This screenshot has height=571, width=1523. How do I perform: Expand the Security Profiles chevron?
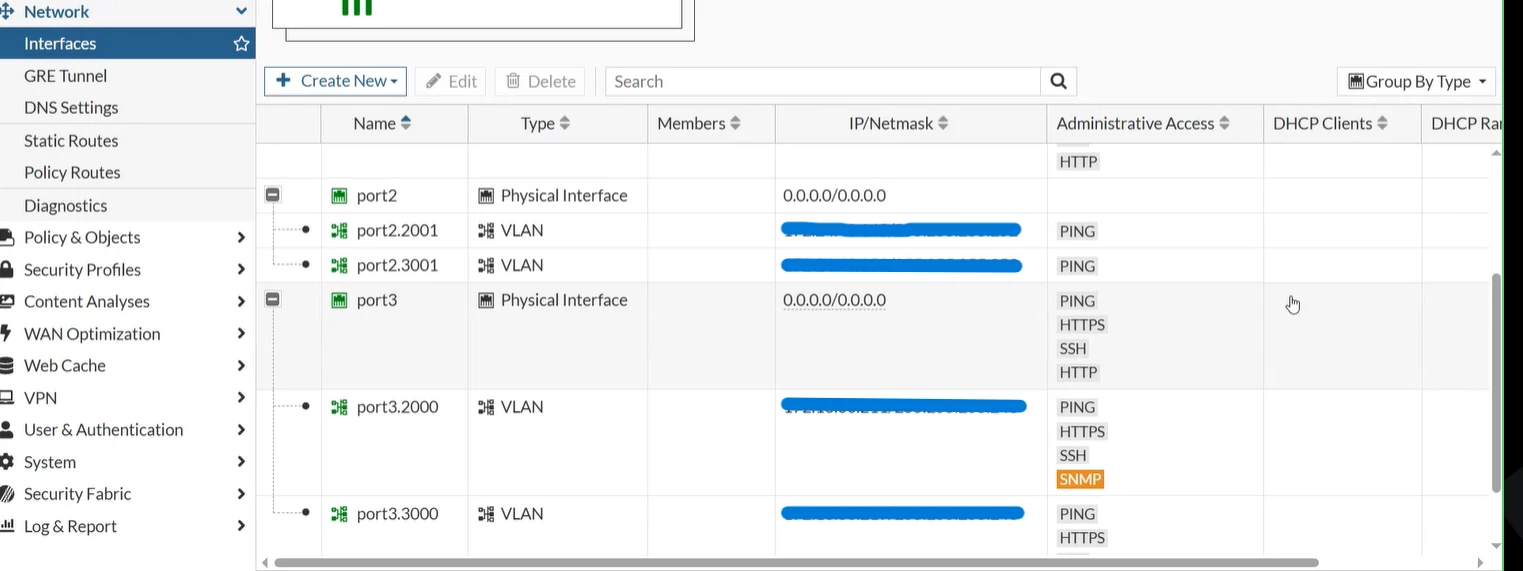240,269
